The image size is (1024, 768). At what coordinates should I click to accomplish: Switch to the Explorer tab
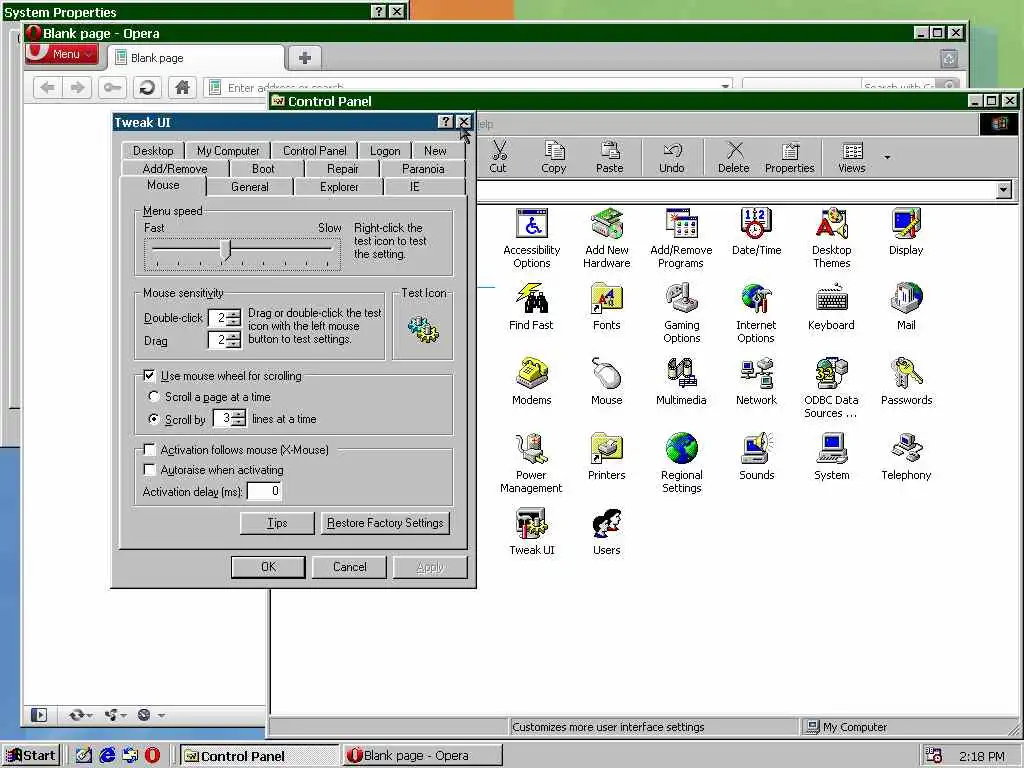[x=339, y=187]
